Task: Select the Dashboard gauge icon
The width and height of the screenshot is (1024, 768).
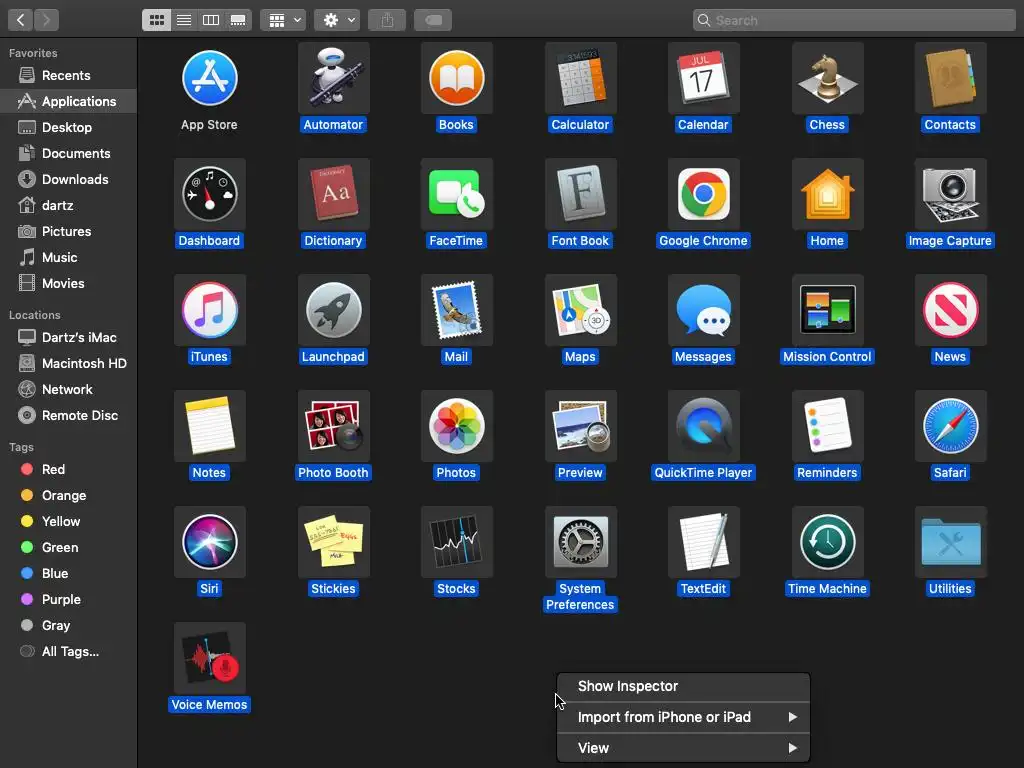Action: 210,194
